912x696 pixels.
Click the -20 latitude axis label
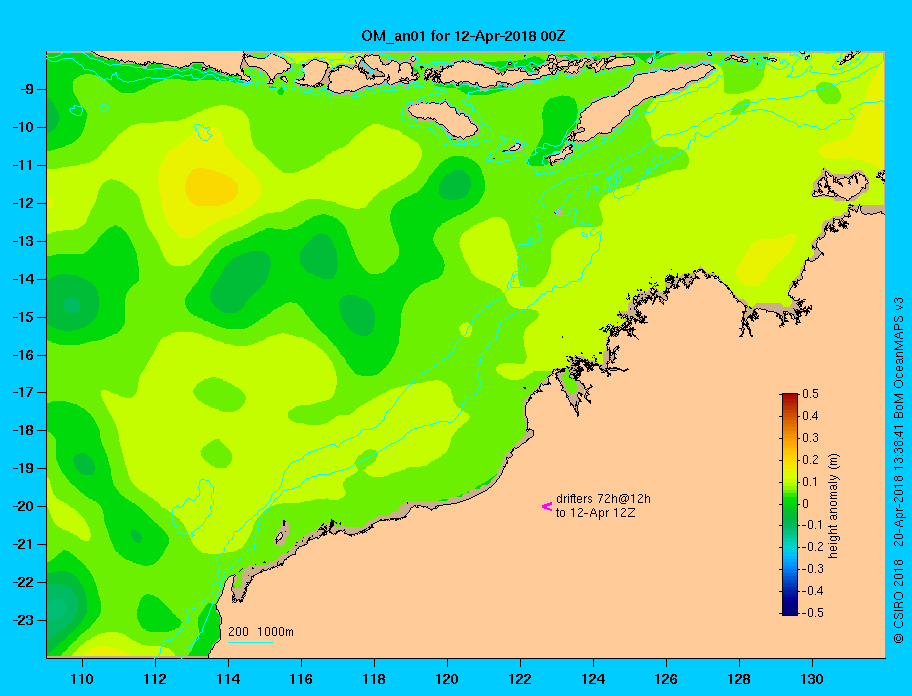pyautogui.click(x=23, y=506)
